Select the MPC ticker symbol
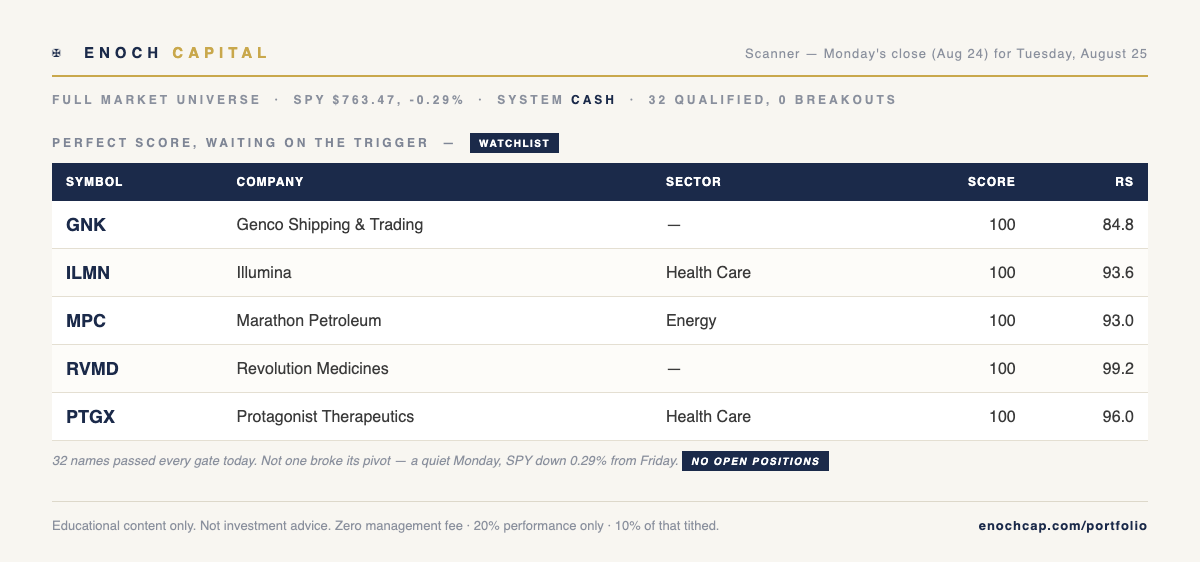 click(86, 321)
